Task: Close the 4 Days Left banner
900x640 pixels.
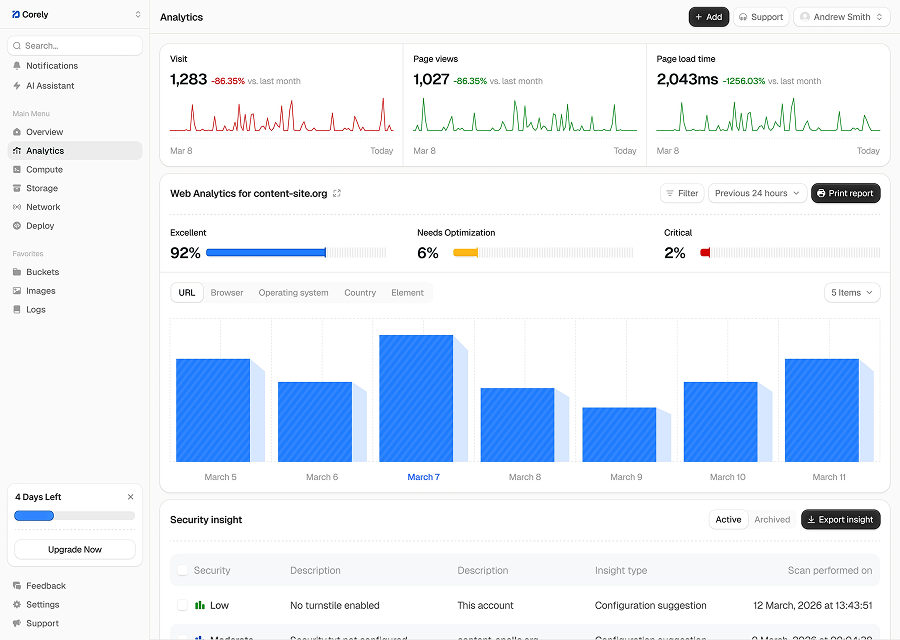Action: tap(130, 497)
